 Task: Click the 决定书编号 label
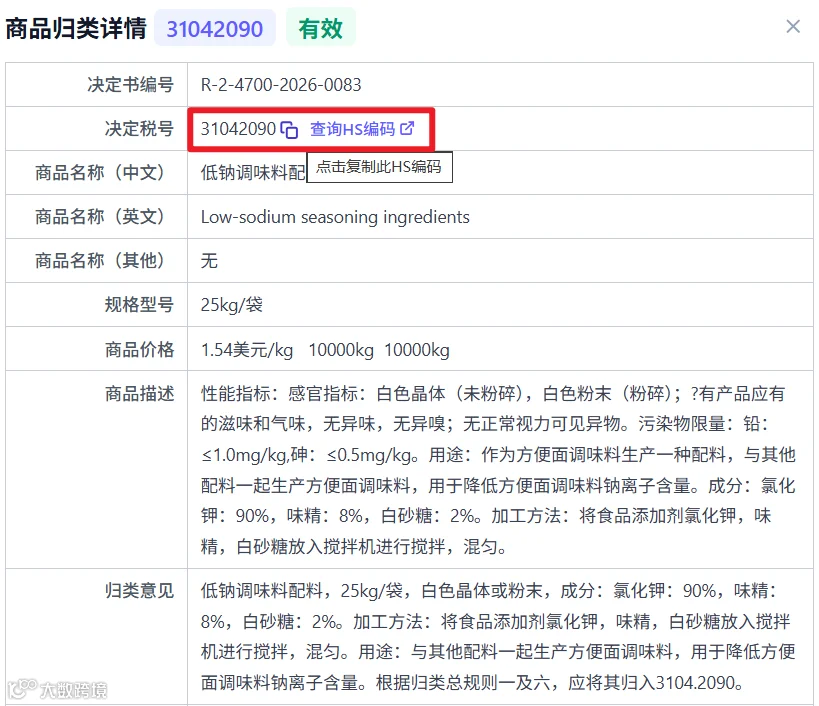click(x=131, y=85)
